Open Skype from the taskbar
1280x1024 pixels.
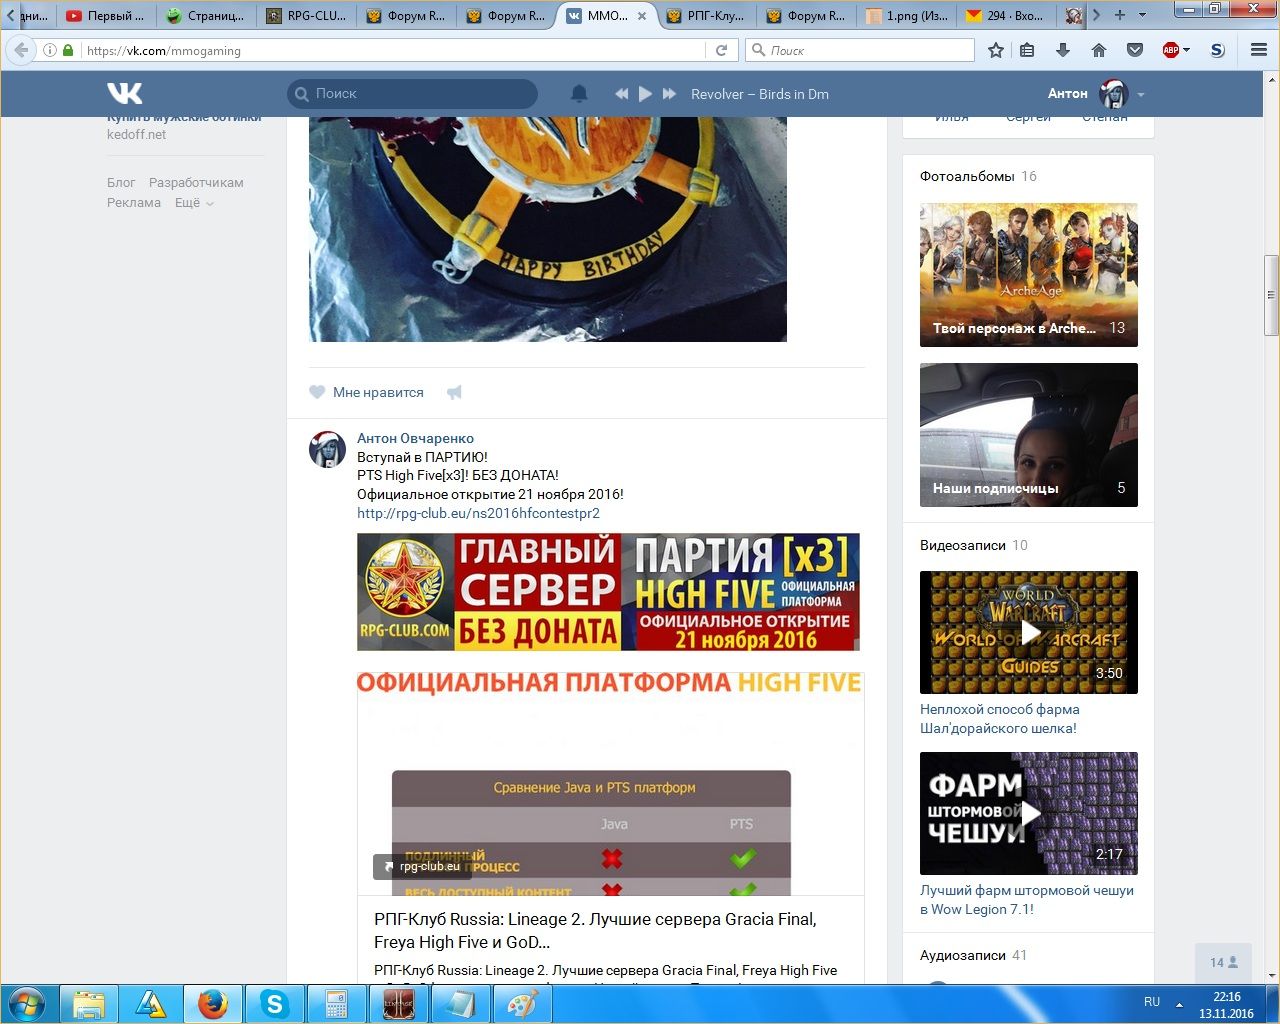point(274,1004)
